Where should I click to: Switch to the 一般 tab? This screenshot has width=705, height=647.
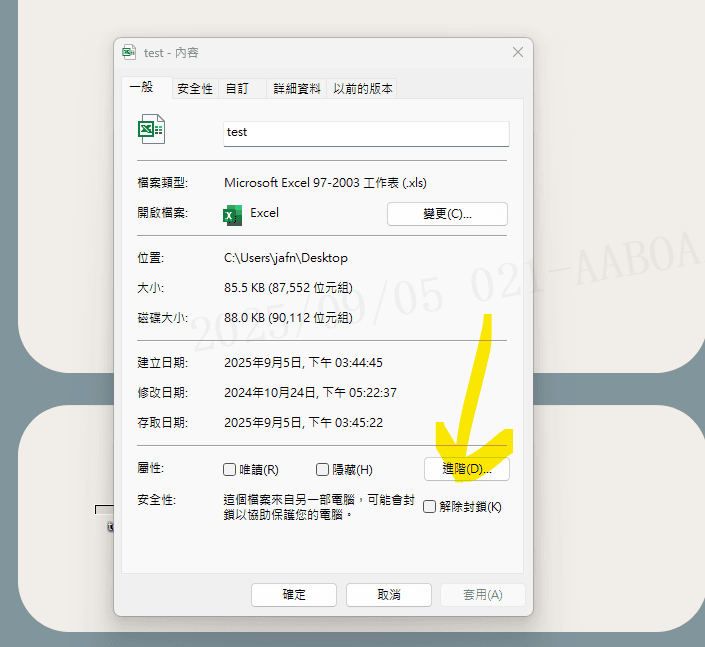[x=142, y=87]
